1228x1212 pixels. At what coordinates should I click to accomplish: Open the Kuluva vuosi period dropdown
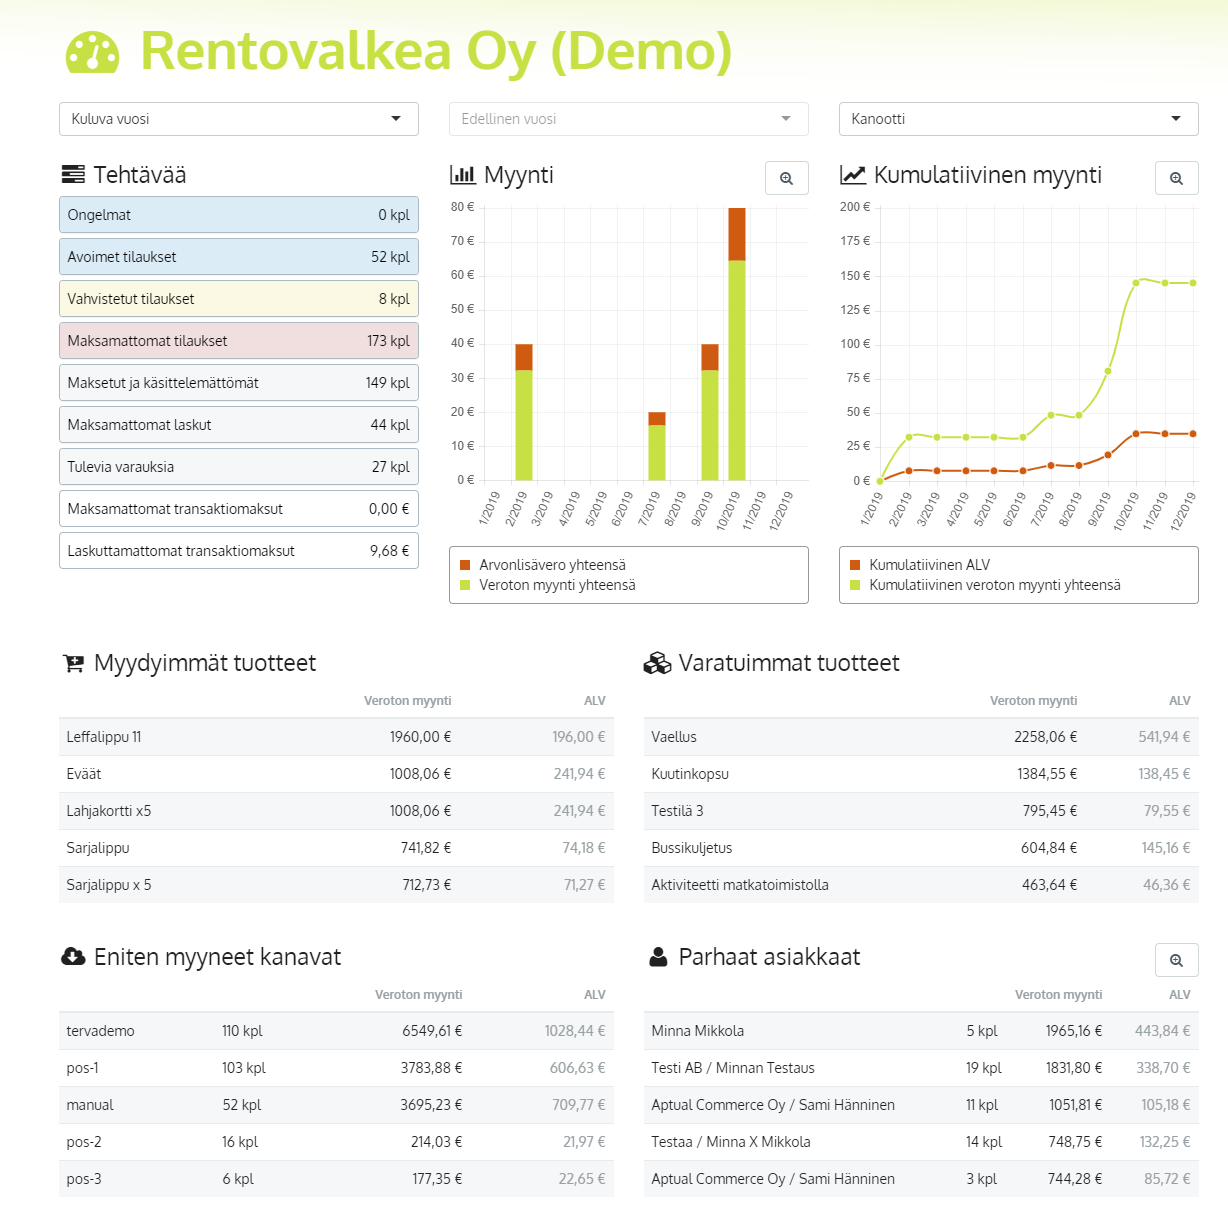[239, 119]
